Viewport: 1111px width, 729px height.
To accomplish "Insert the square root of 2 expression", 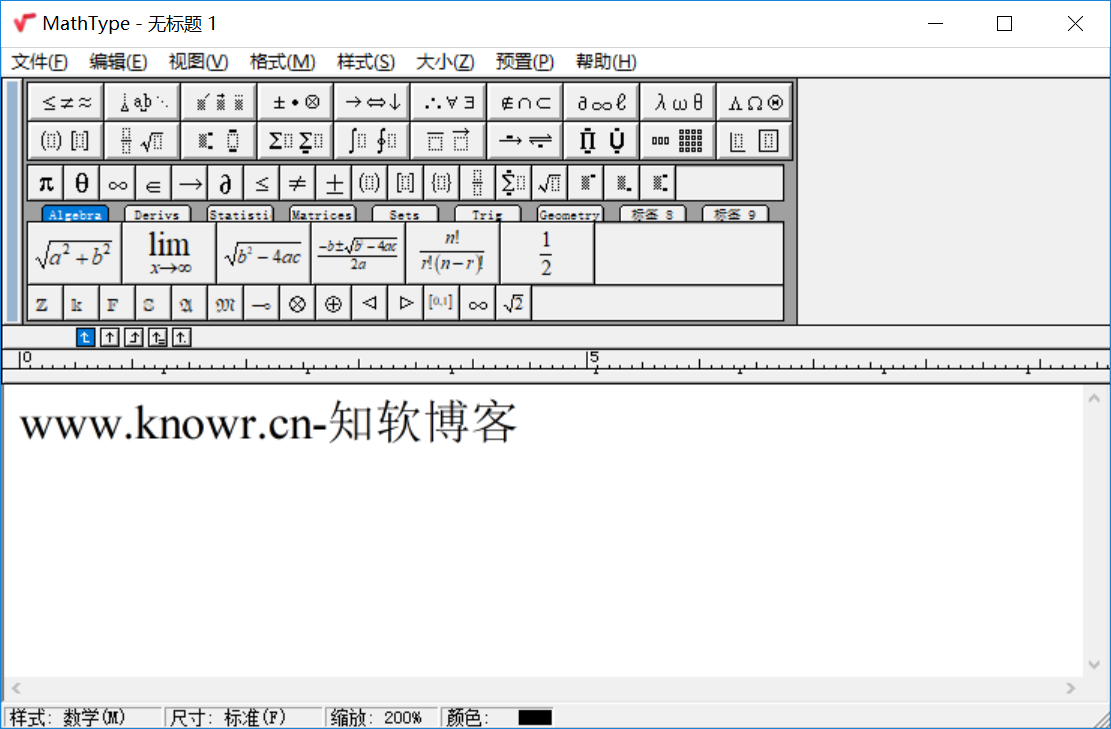I will (x=514, y=304).
